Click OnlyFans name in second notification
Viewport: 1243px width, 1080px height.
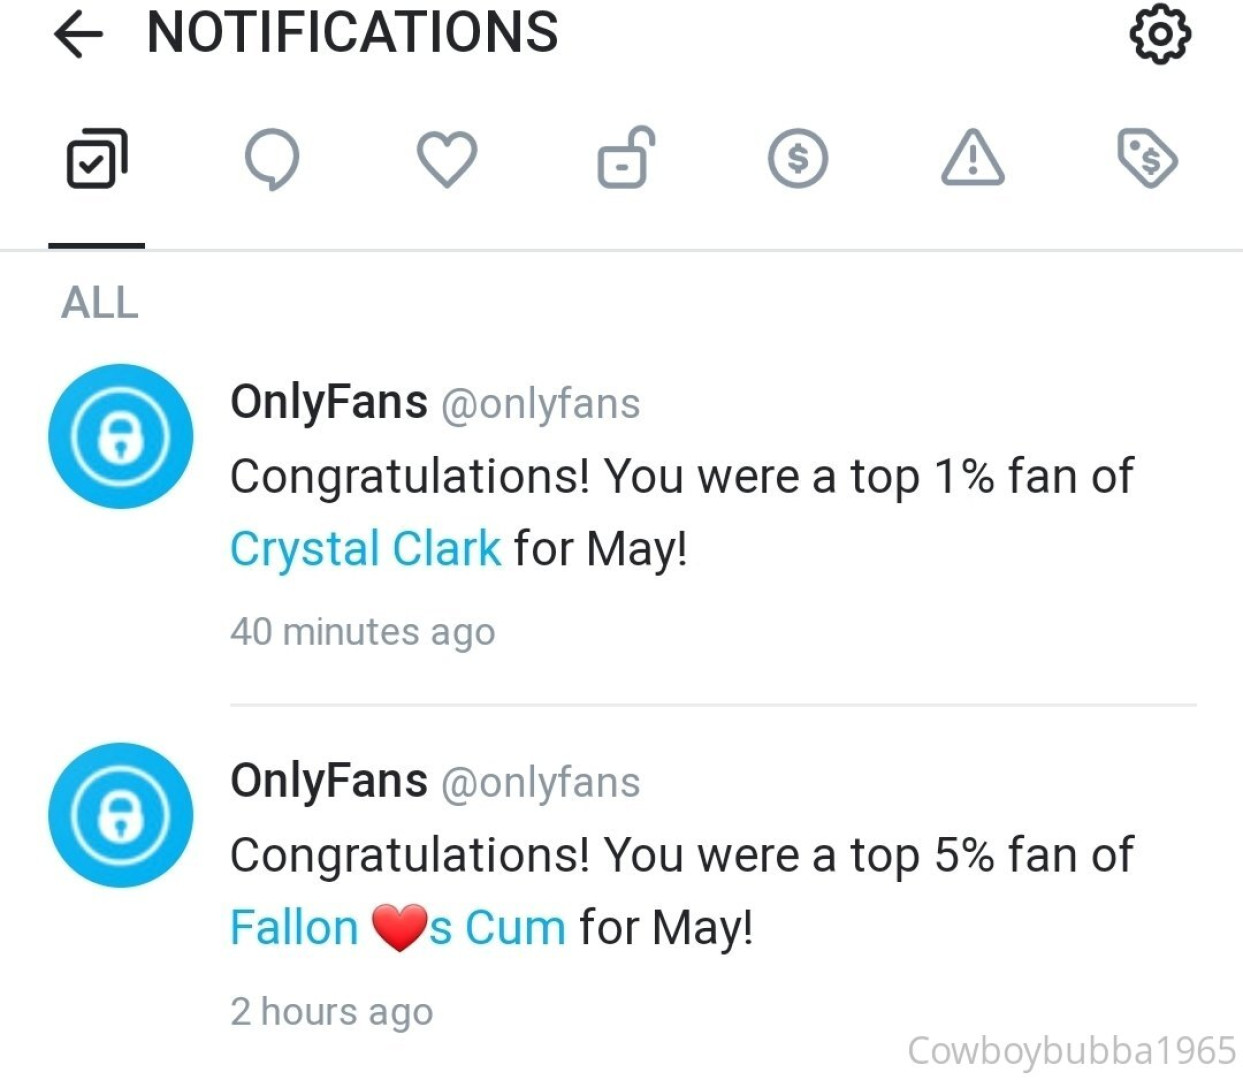pos(328,781)
